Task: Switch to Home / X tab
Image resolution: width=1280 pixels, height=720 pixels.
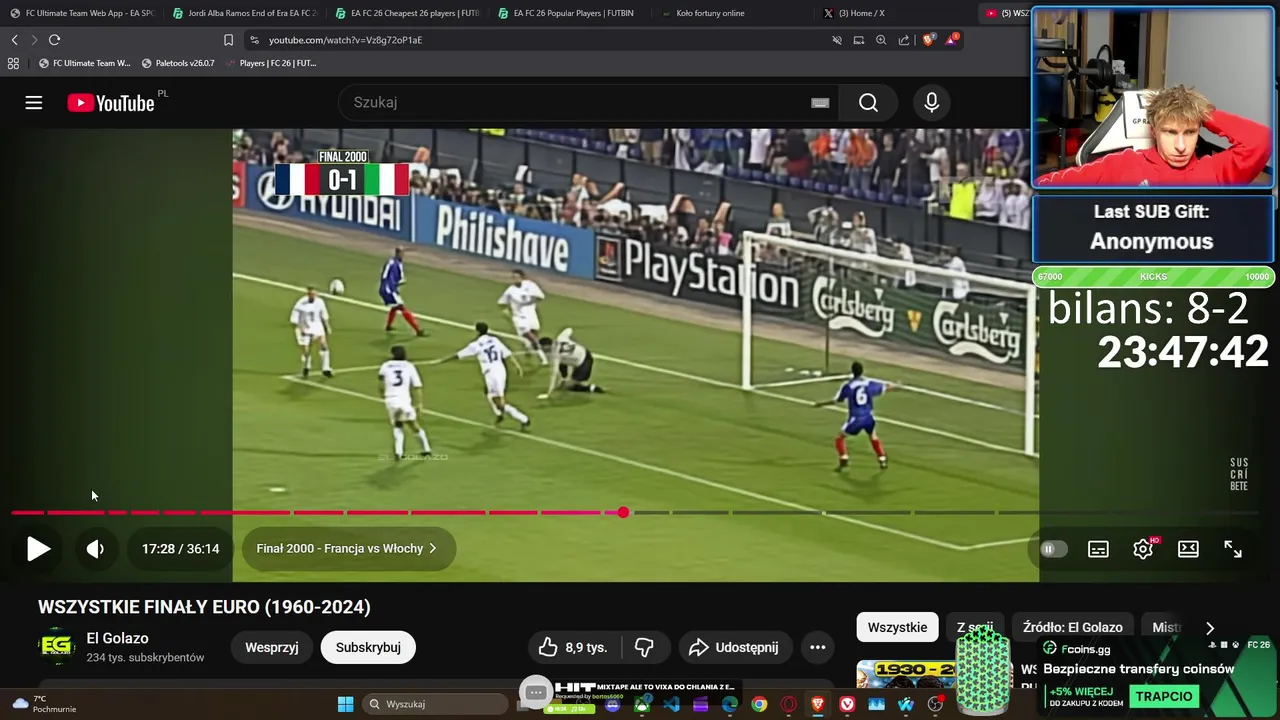Action: click(895, 13)
